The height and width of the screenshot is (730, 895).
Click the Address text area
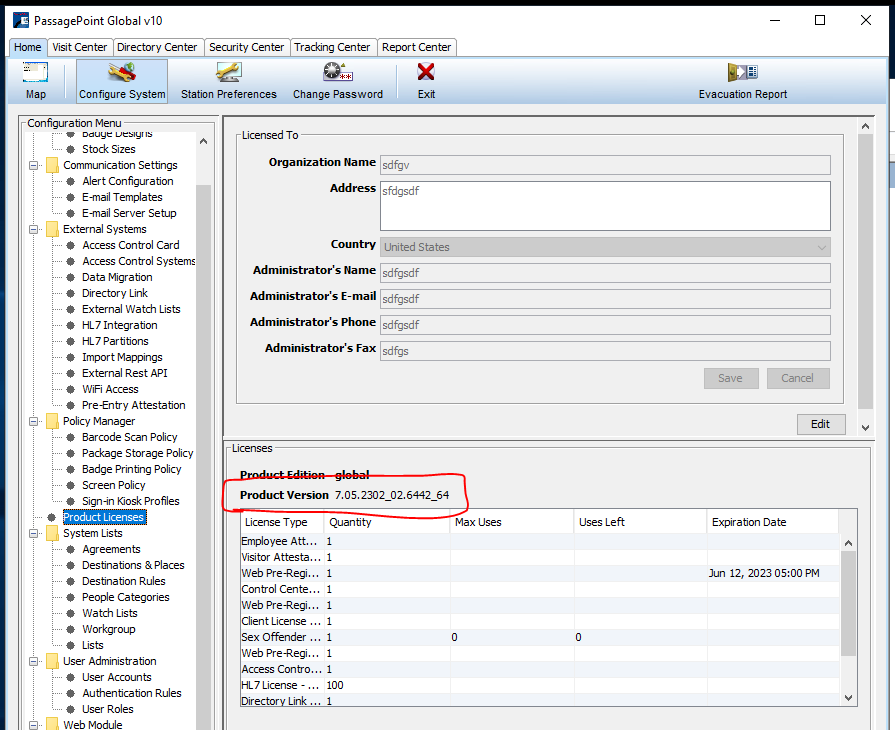coord(605,206)
